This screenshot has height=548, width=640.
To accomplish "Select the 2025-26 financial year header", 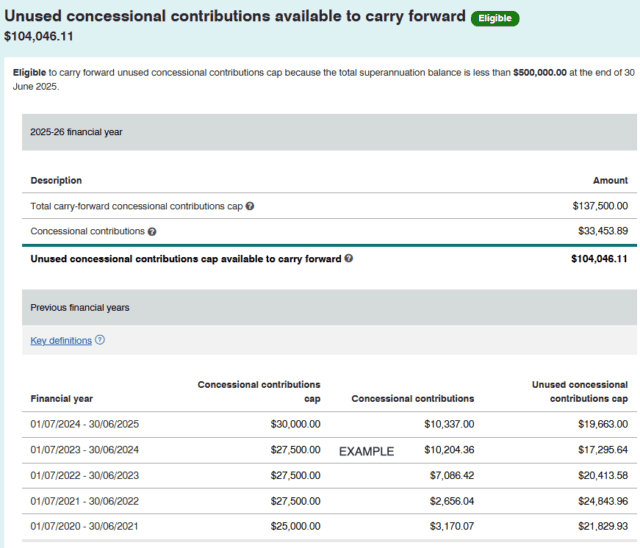I will pos(329,132).
